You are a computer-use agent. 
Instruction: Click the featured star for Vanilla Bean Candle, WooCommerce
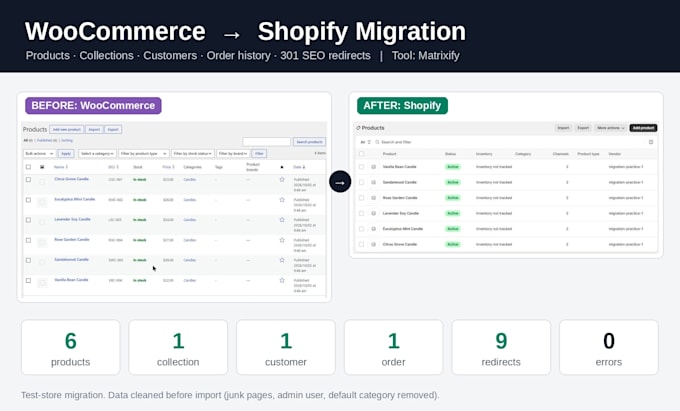tap(282, 281)
